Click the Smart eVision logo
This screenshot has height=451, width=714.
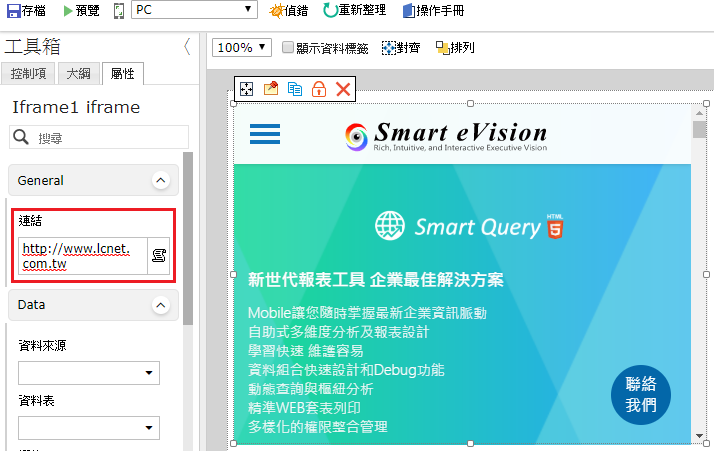click(x=446, y=136)
